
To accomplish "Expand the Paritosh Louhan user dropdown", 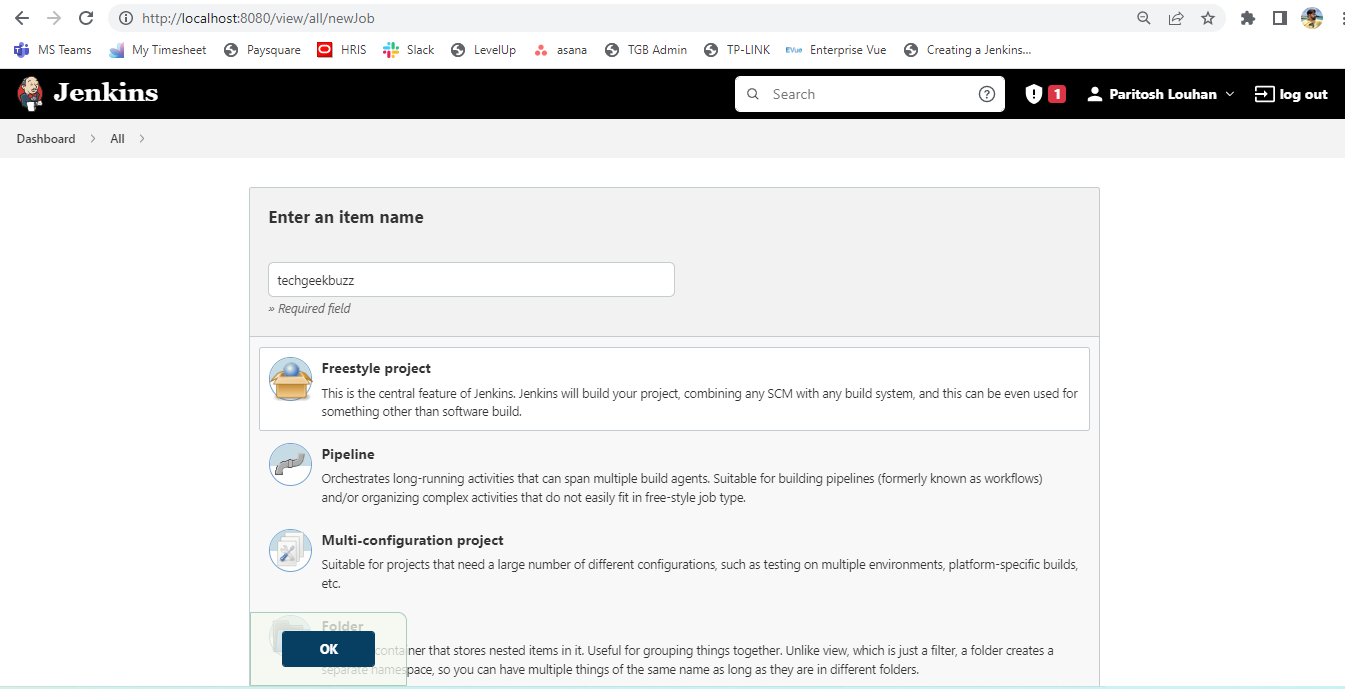I will tap(1230, 94).
